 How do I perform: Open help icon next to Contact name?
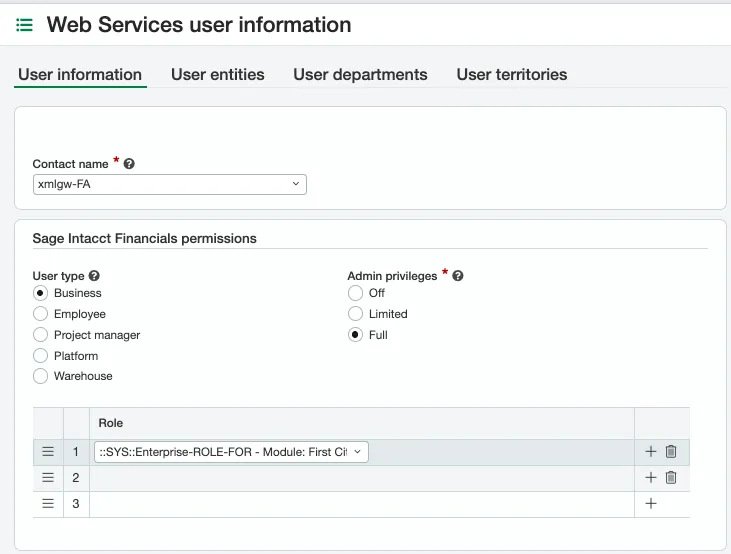(129, 164)
